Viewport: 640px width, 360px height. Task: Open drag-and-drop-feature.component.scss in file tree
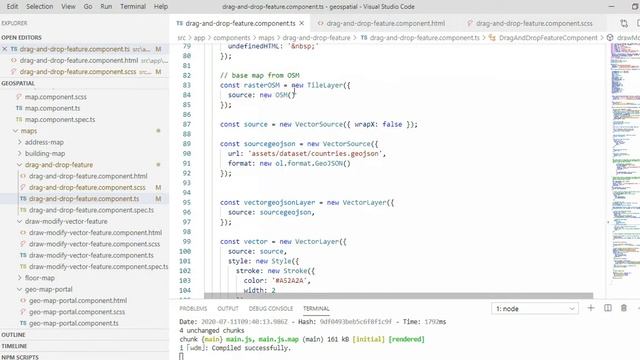[87, 188]
